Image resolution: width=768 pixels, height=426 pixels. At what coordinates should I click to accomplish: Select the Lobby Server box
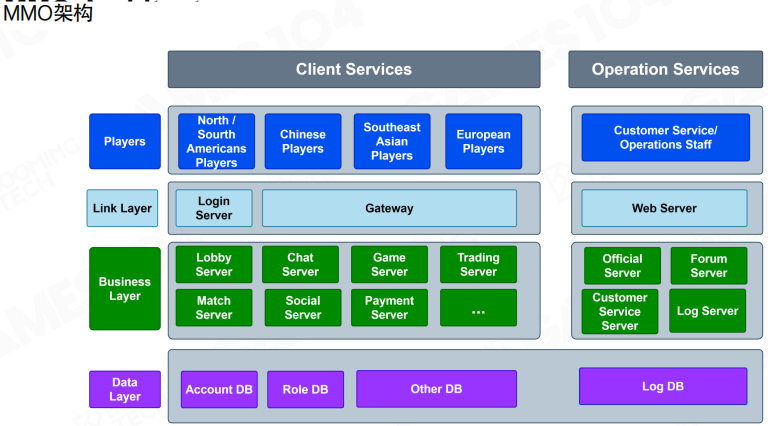point(213,265)
